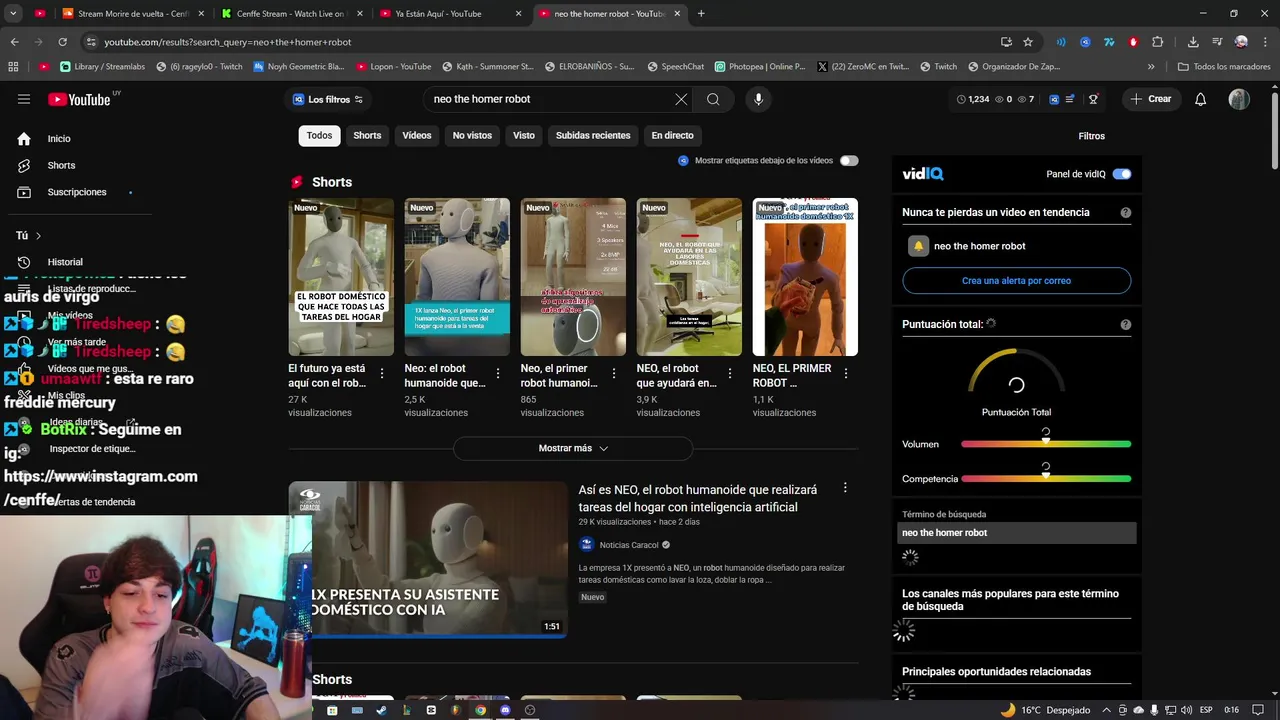Select the 'Subidas recientes' filter chip
This screenshot has width=1280, height=720.
tap(593, 136)
